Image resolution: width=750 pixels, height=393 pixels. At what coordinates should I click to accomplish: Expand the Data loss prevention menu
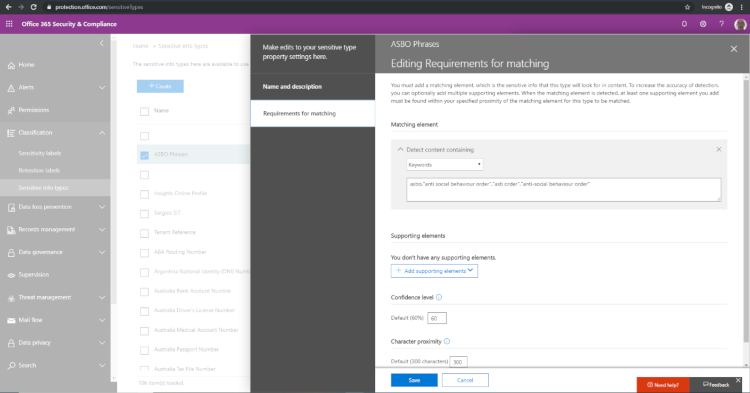tap(55, 207)
